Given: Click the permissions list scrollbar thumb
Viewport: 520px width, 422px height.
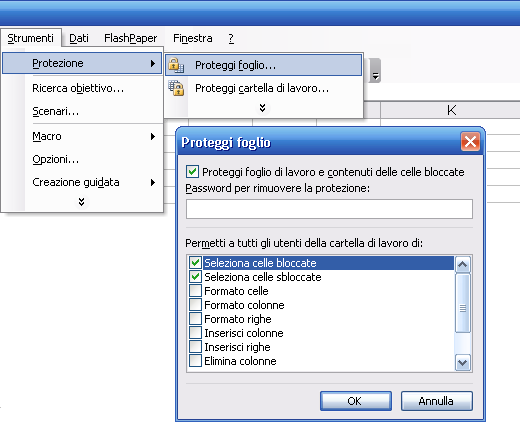Looking at the screenshot, I should click(x=462, y=303).
